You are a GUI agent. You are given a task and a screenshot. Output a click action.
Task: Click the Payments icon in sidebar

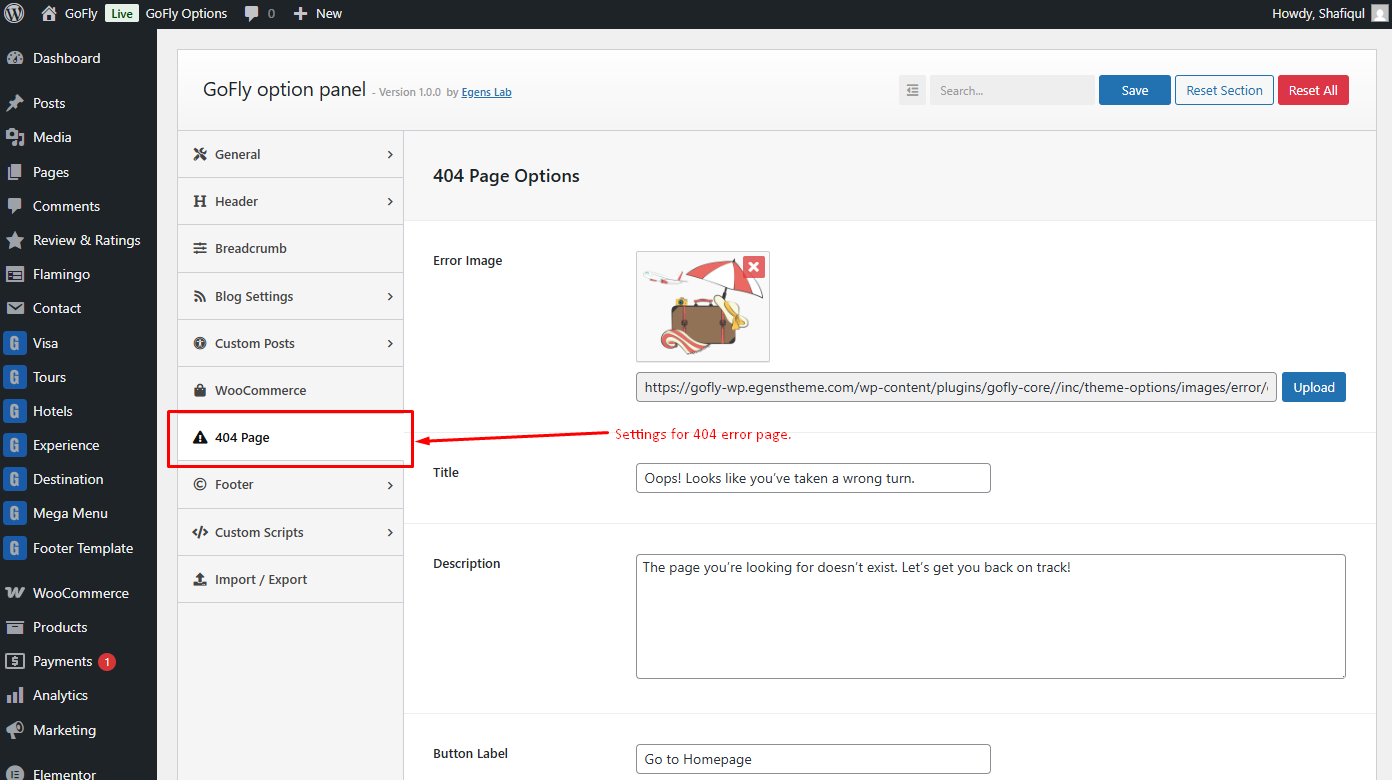(x=15, y=661)
